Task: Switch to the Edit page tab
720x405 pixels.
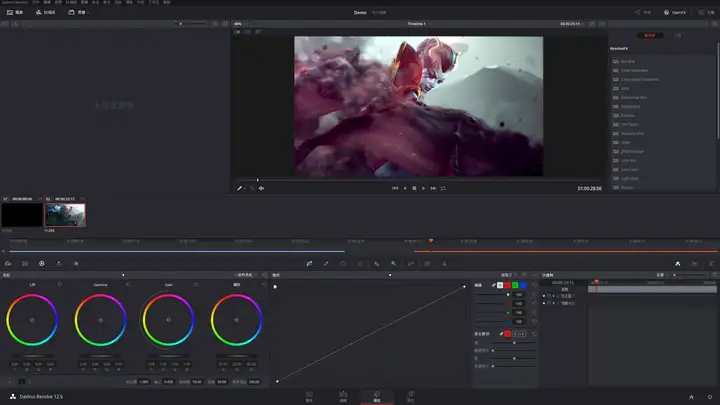Action: (x=343, y=396)
